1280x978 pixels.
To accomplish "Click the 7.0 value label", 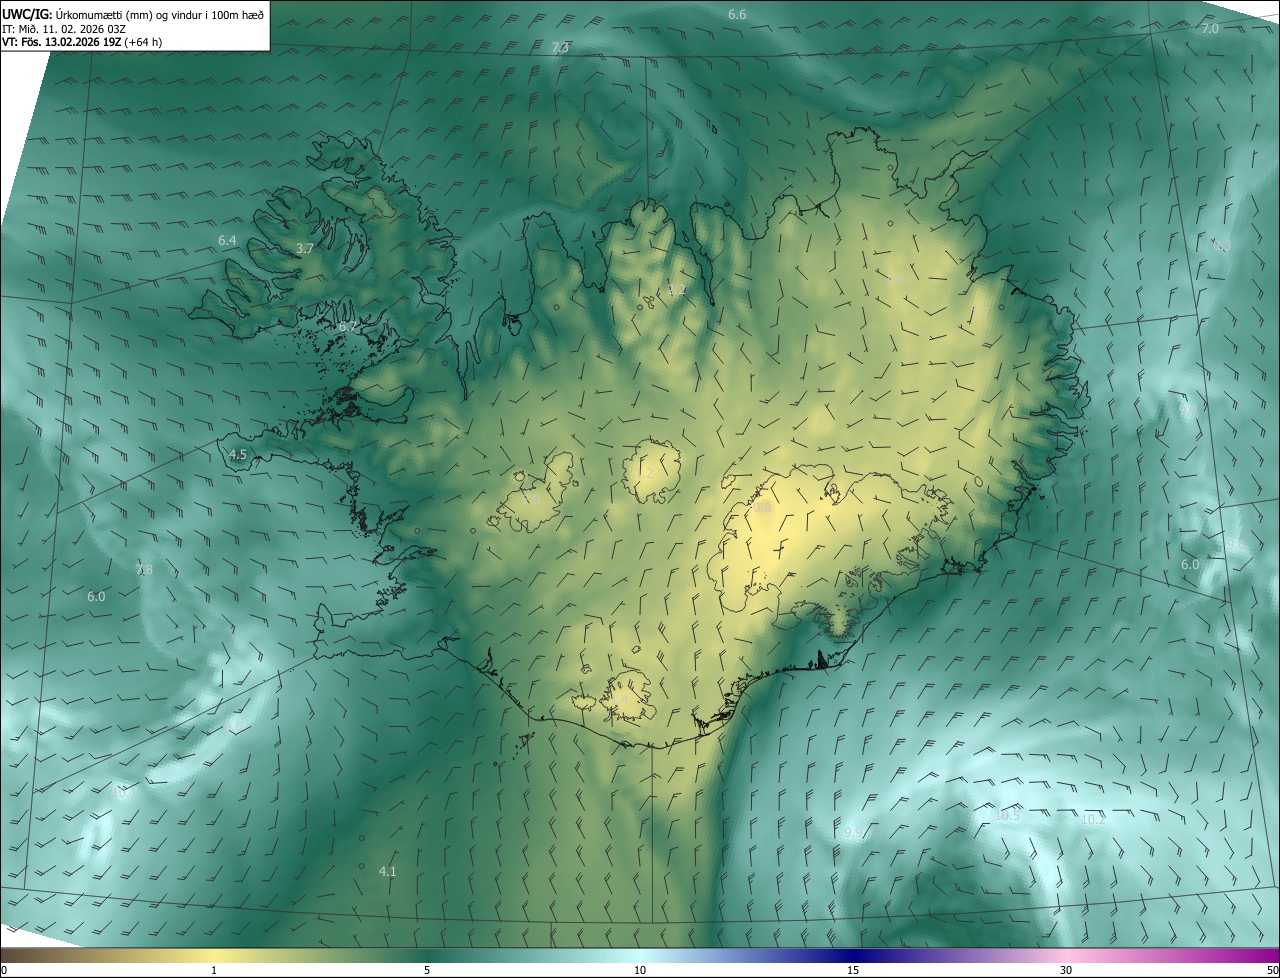I will click(1210, 29).
